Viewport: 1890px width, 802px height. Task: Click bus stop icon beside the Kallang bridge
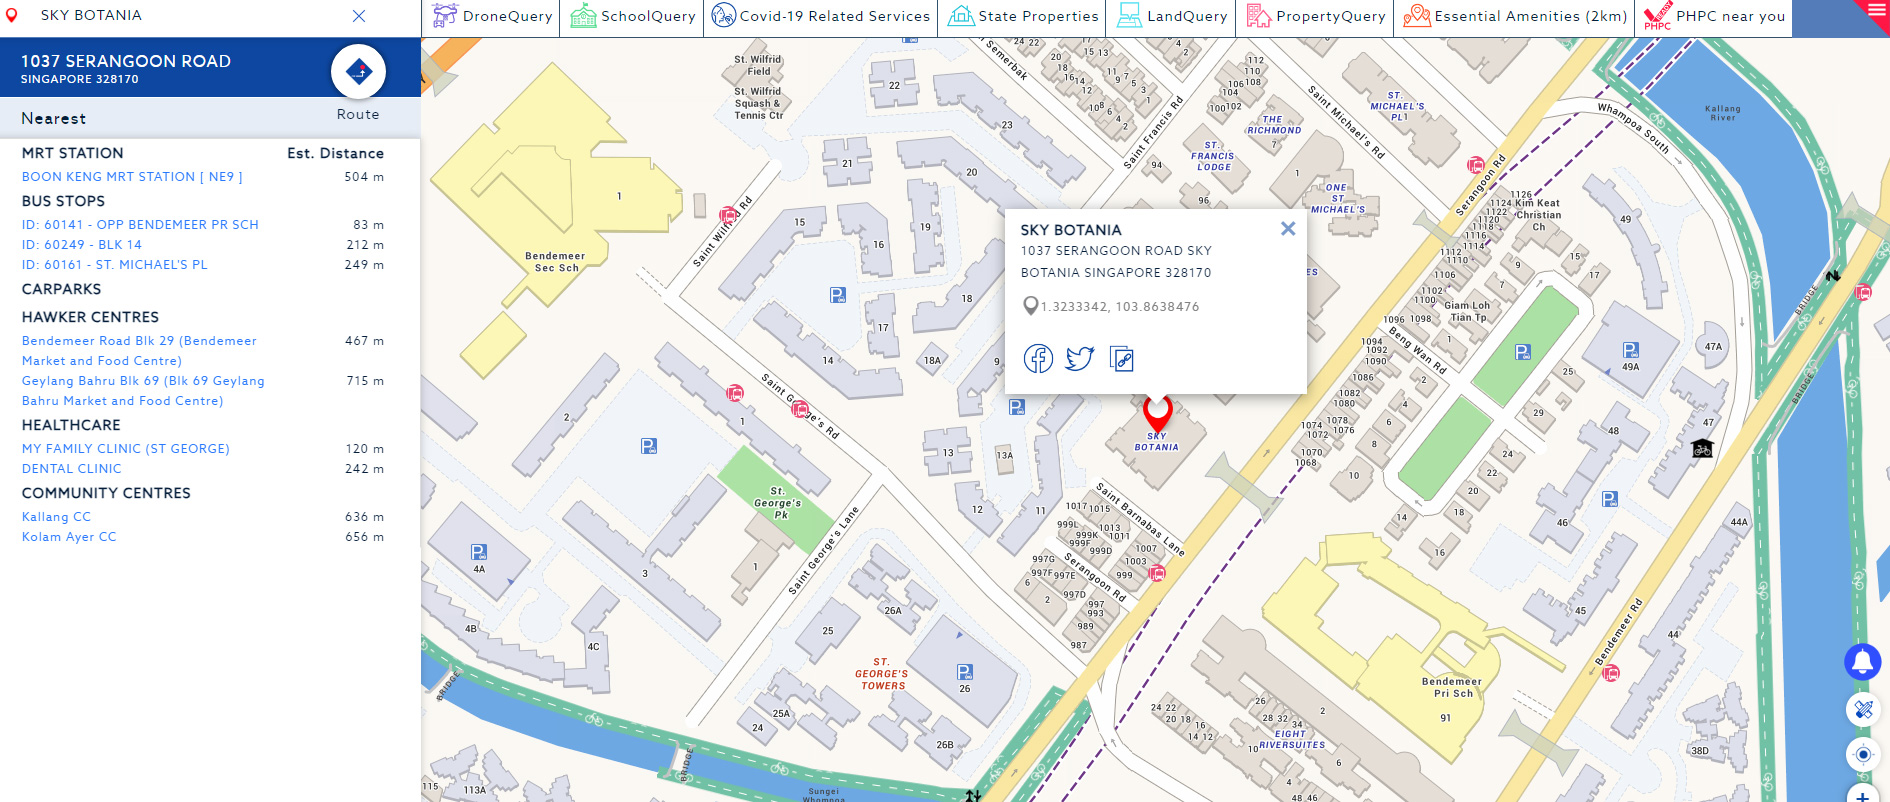[x=1862, y=293]
